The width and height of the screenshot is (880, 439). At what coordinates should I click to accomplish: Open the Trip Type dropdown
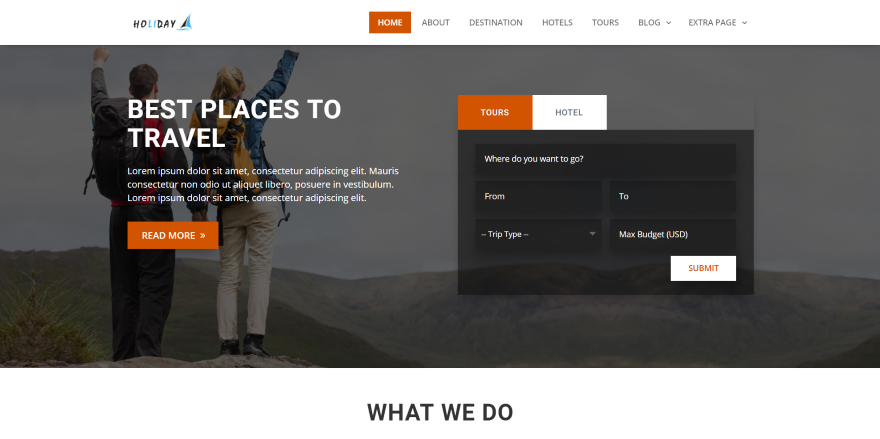(538, 234)
